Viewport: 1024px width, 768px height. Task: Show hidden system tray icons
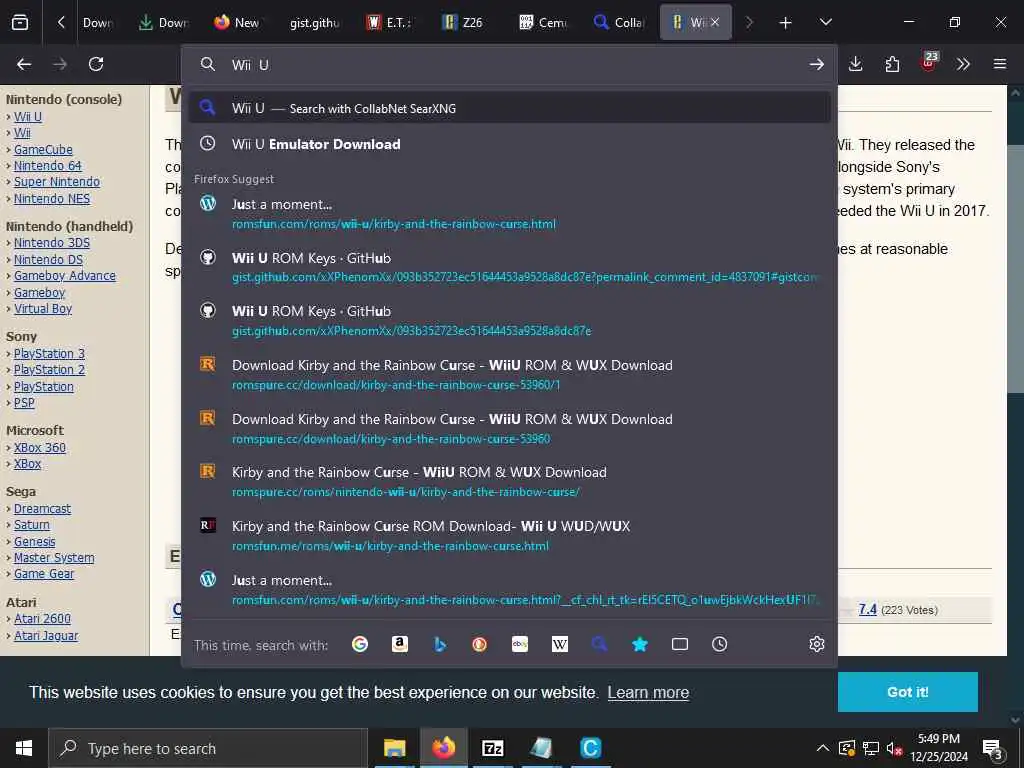coord(823,748)
